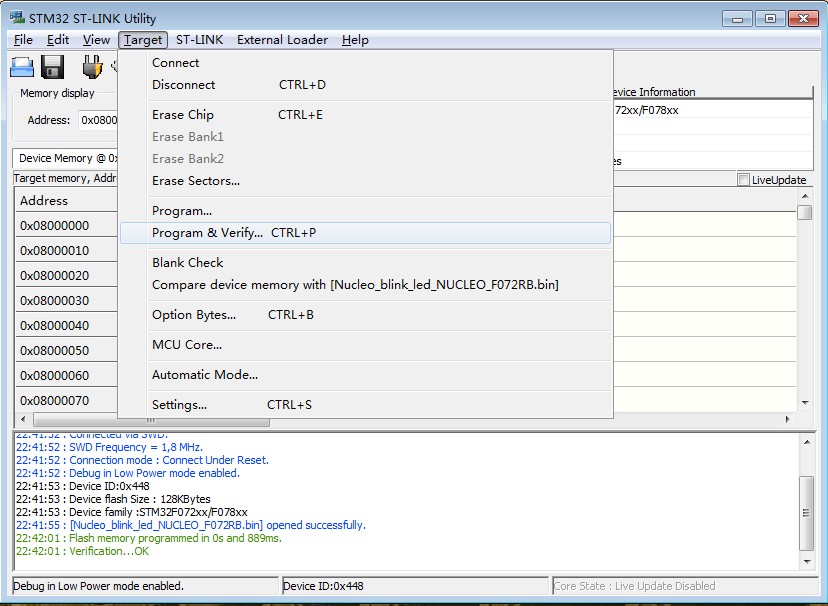This screenshot has height=606, width=828.
Task: Choose Disconnect in the Target menu
Action: click(x=365, y=84)
